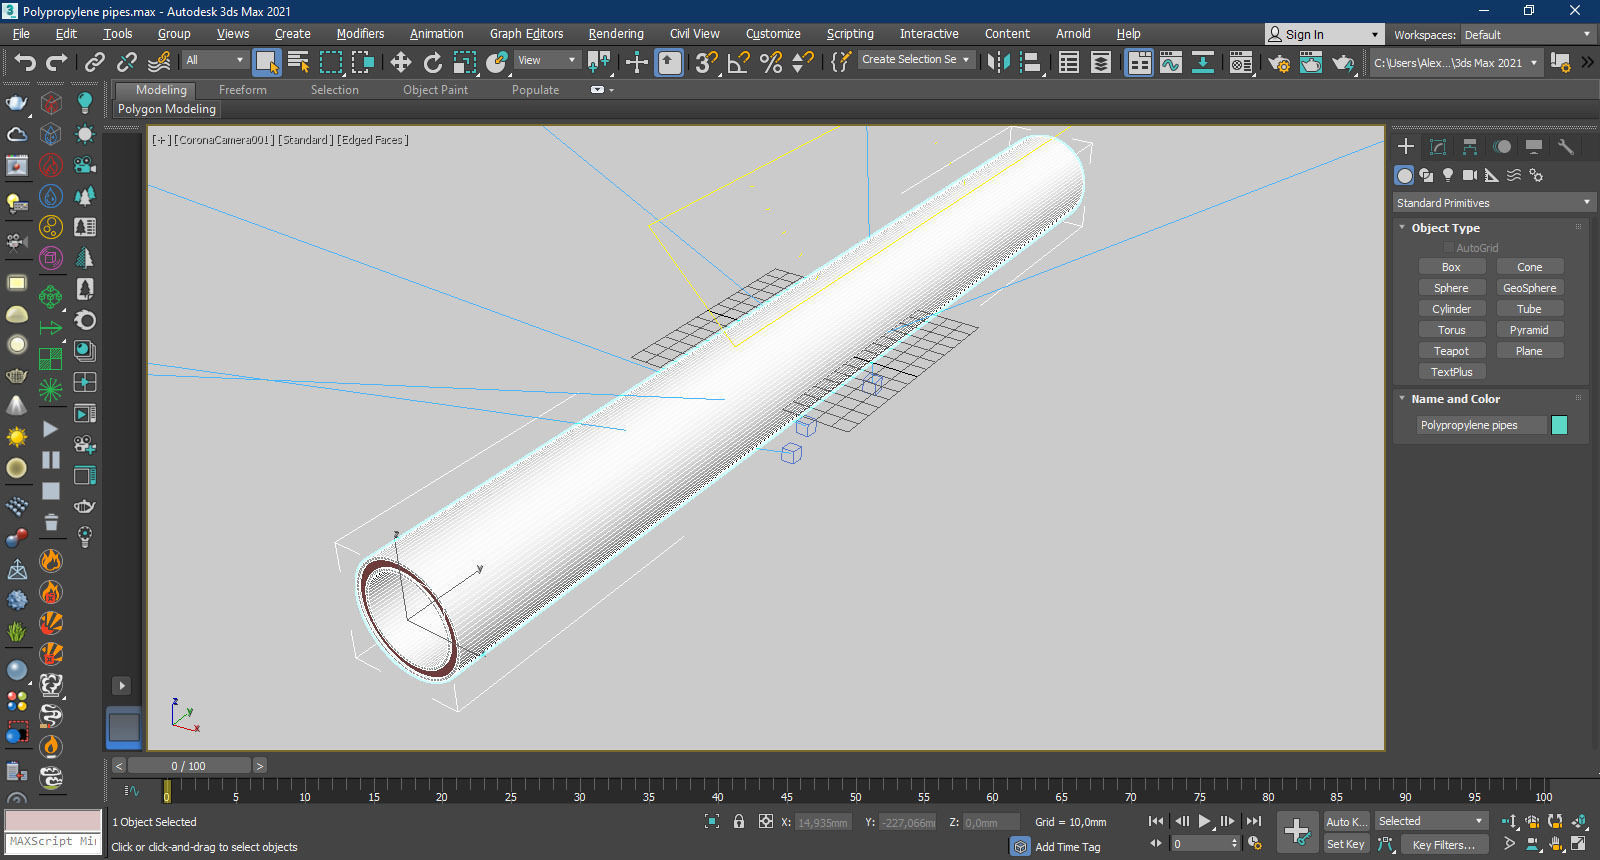This screenshot has width=1600, height=860.
Task: Click the Redo arrow icon
Action: pyautogui.click(x=57, y=63)
